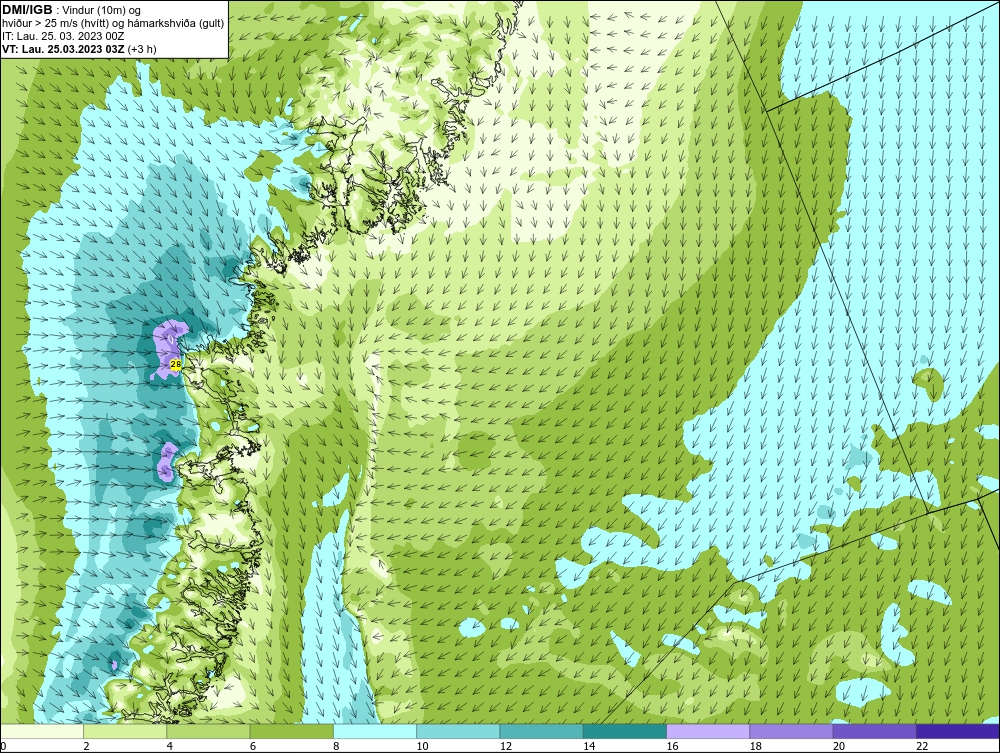
Task: Click the scale label '10'
Action: (422, 747)
